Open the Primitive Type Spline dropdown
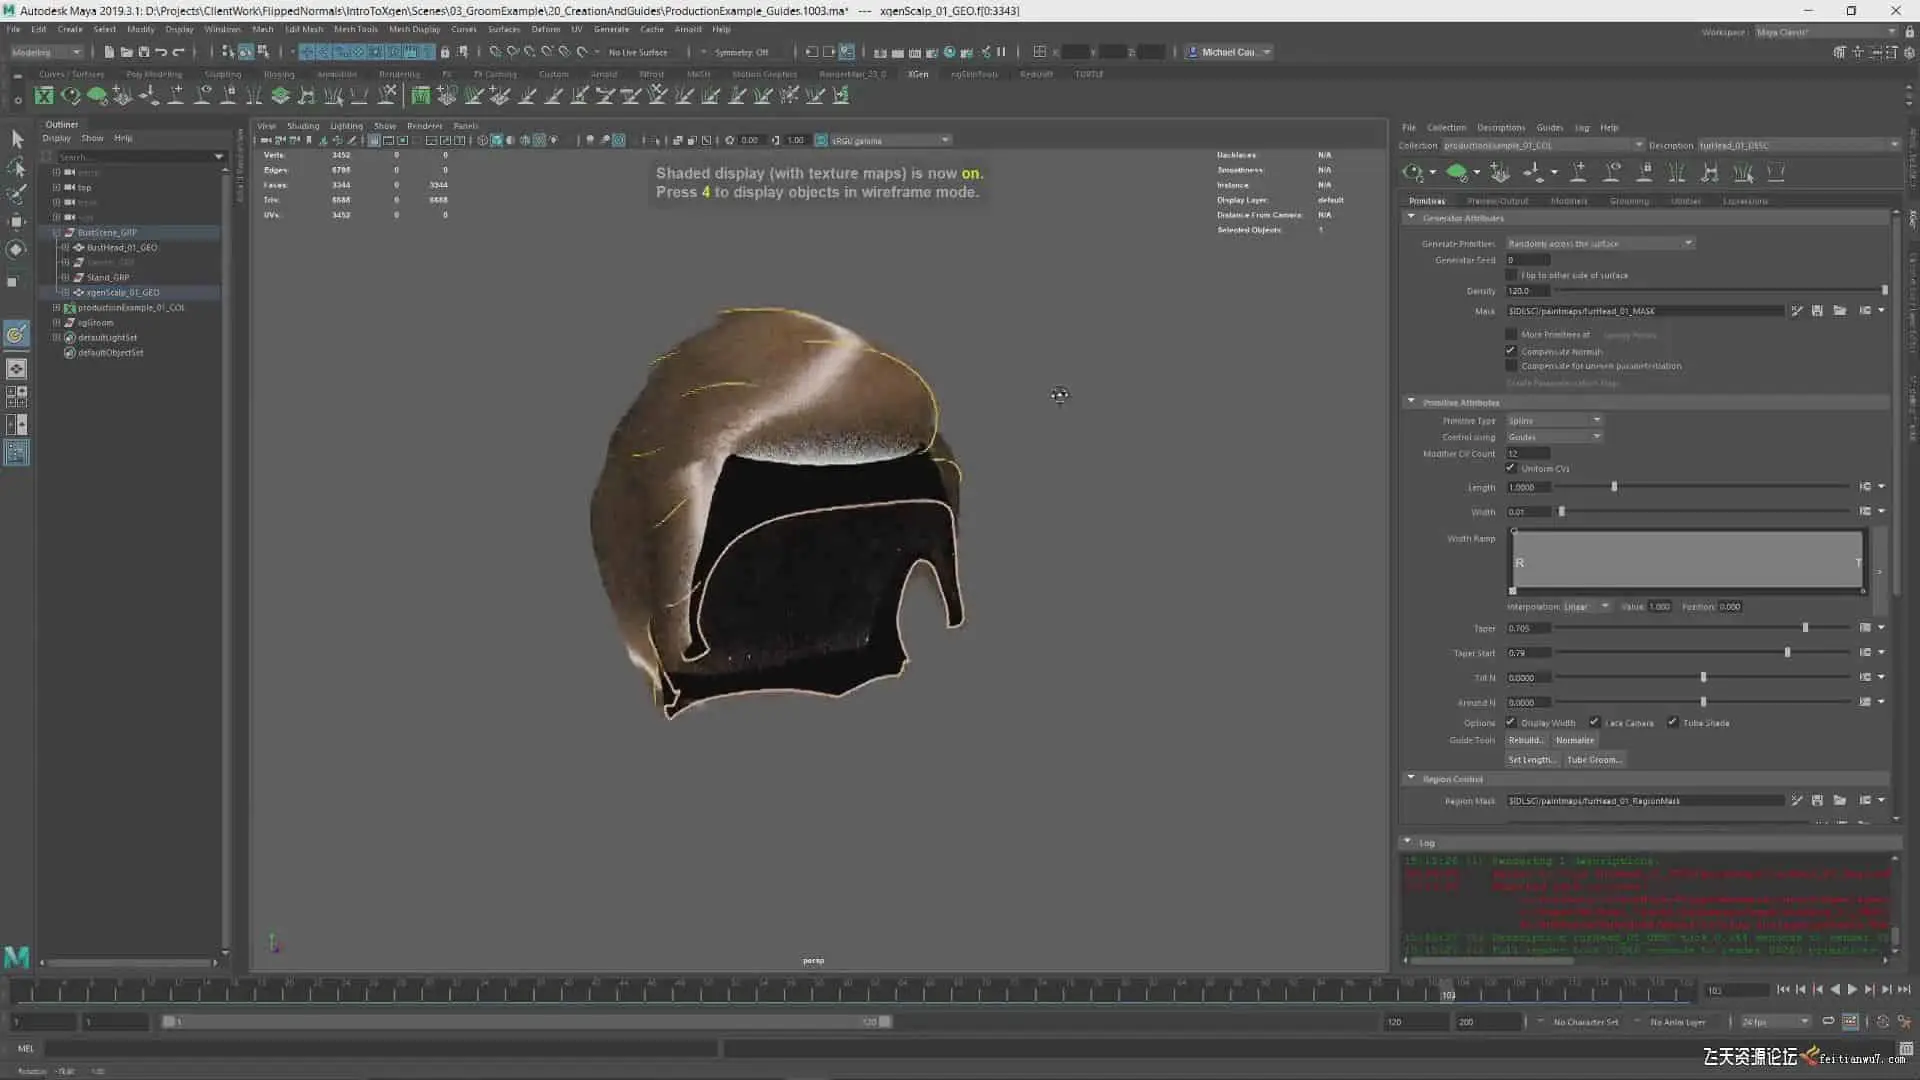The height and width of the screenshot is (1080, 1920). pos(1554,420)
